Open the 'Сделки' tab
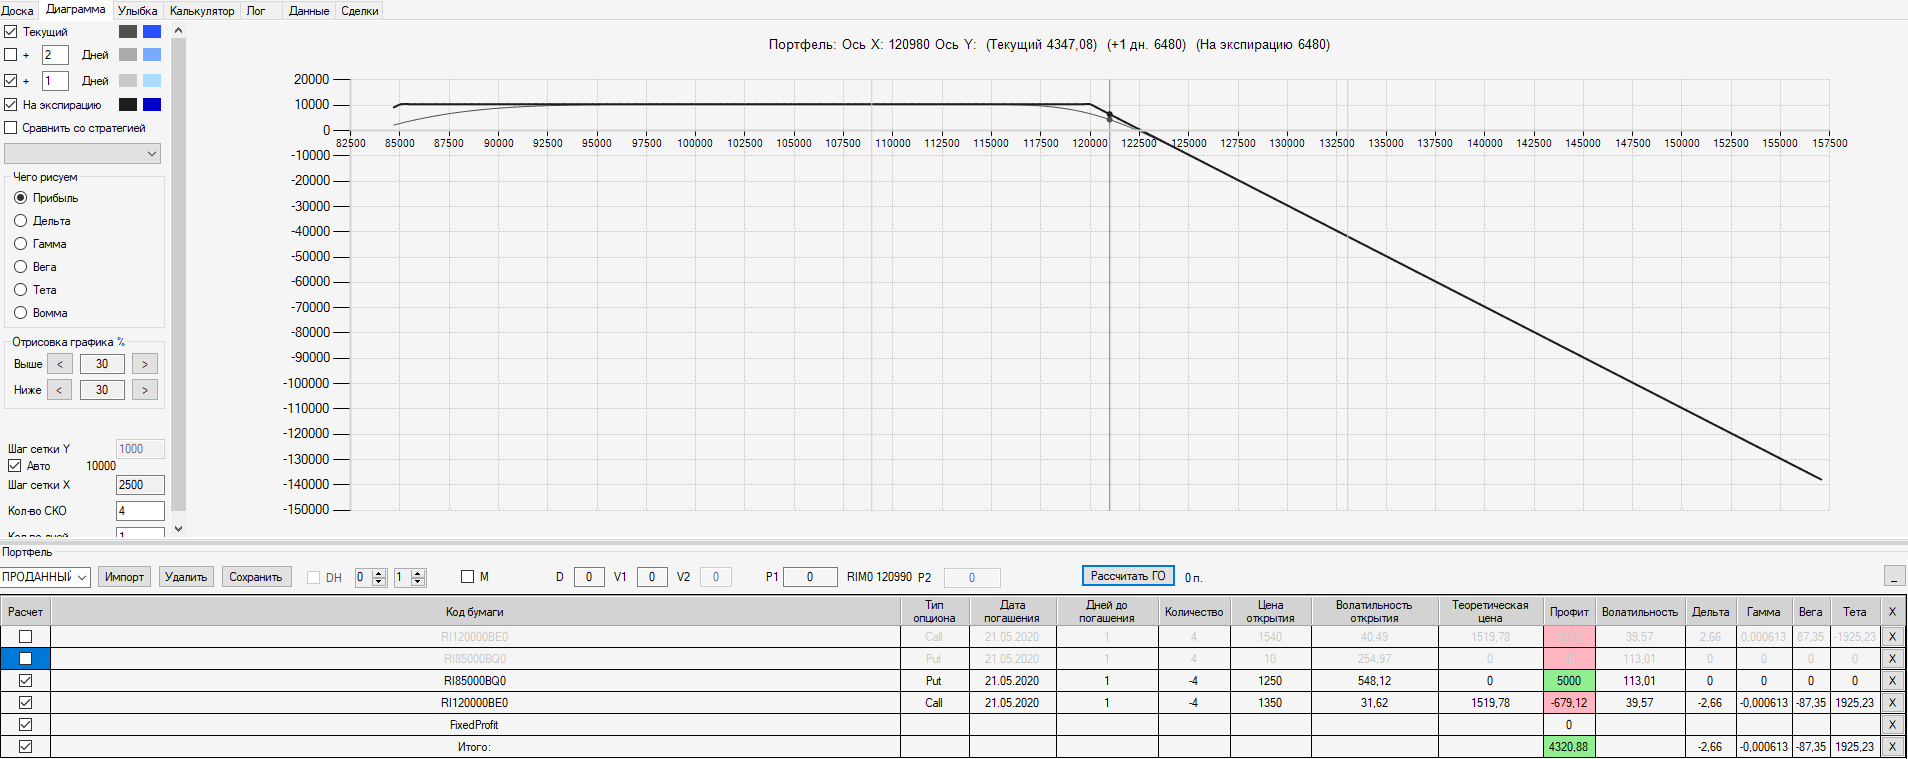Image resolution: width=1908 pixels, height=759 pixels. (360, 11)
